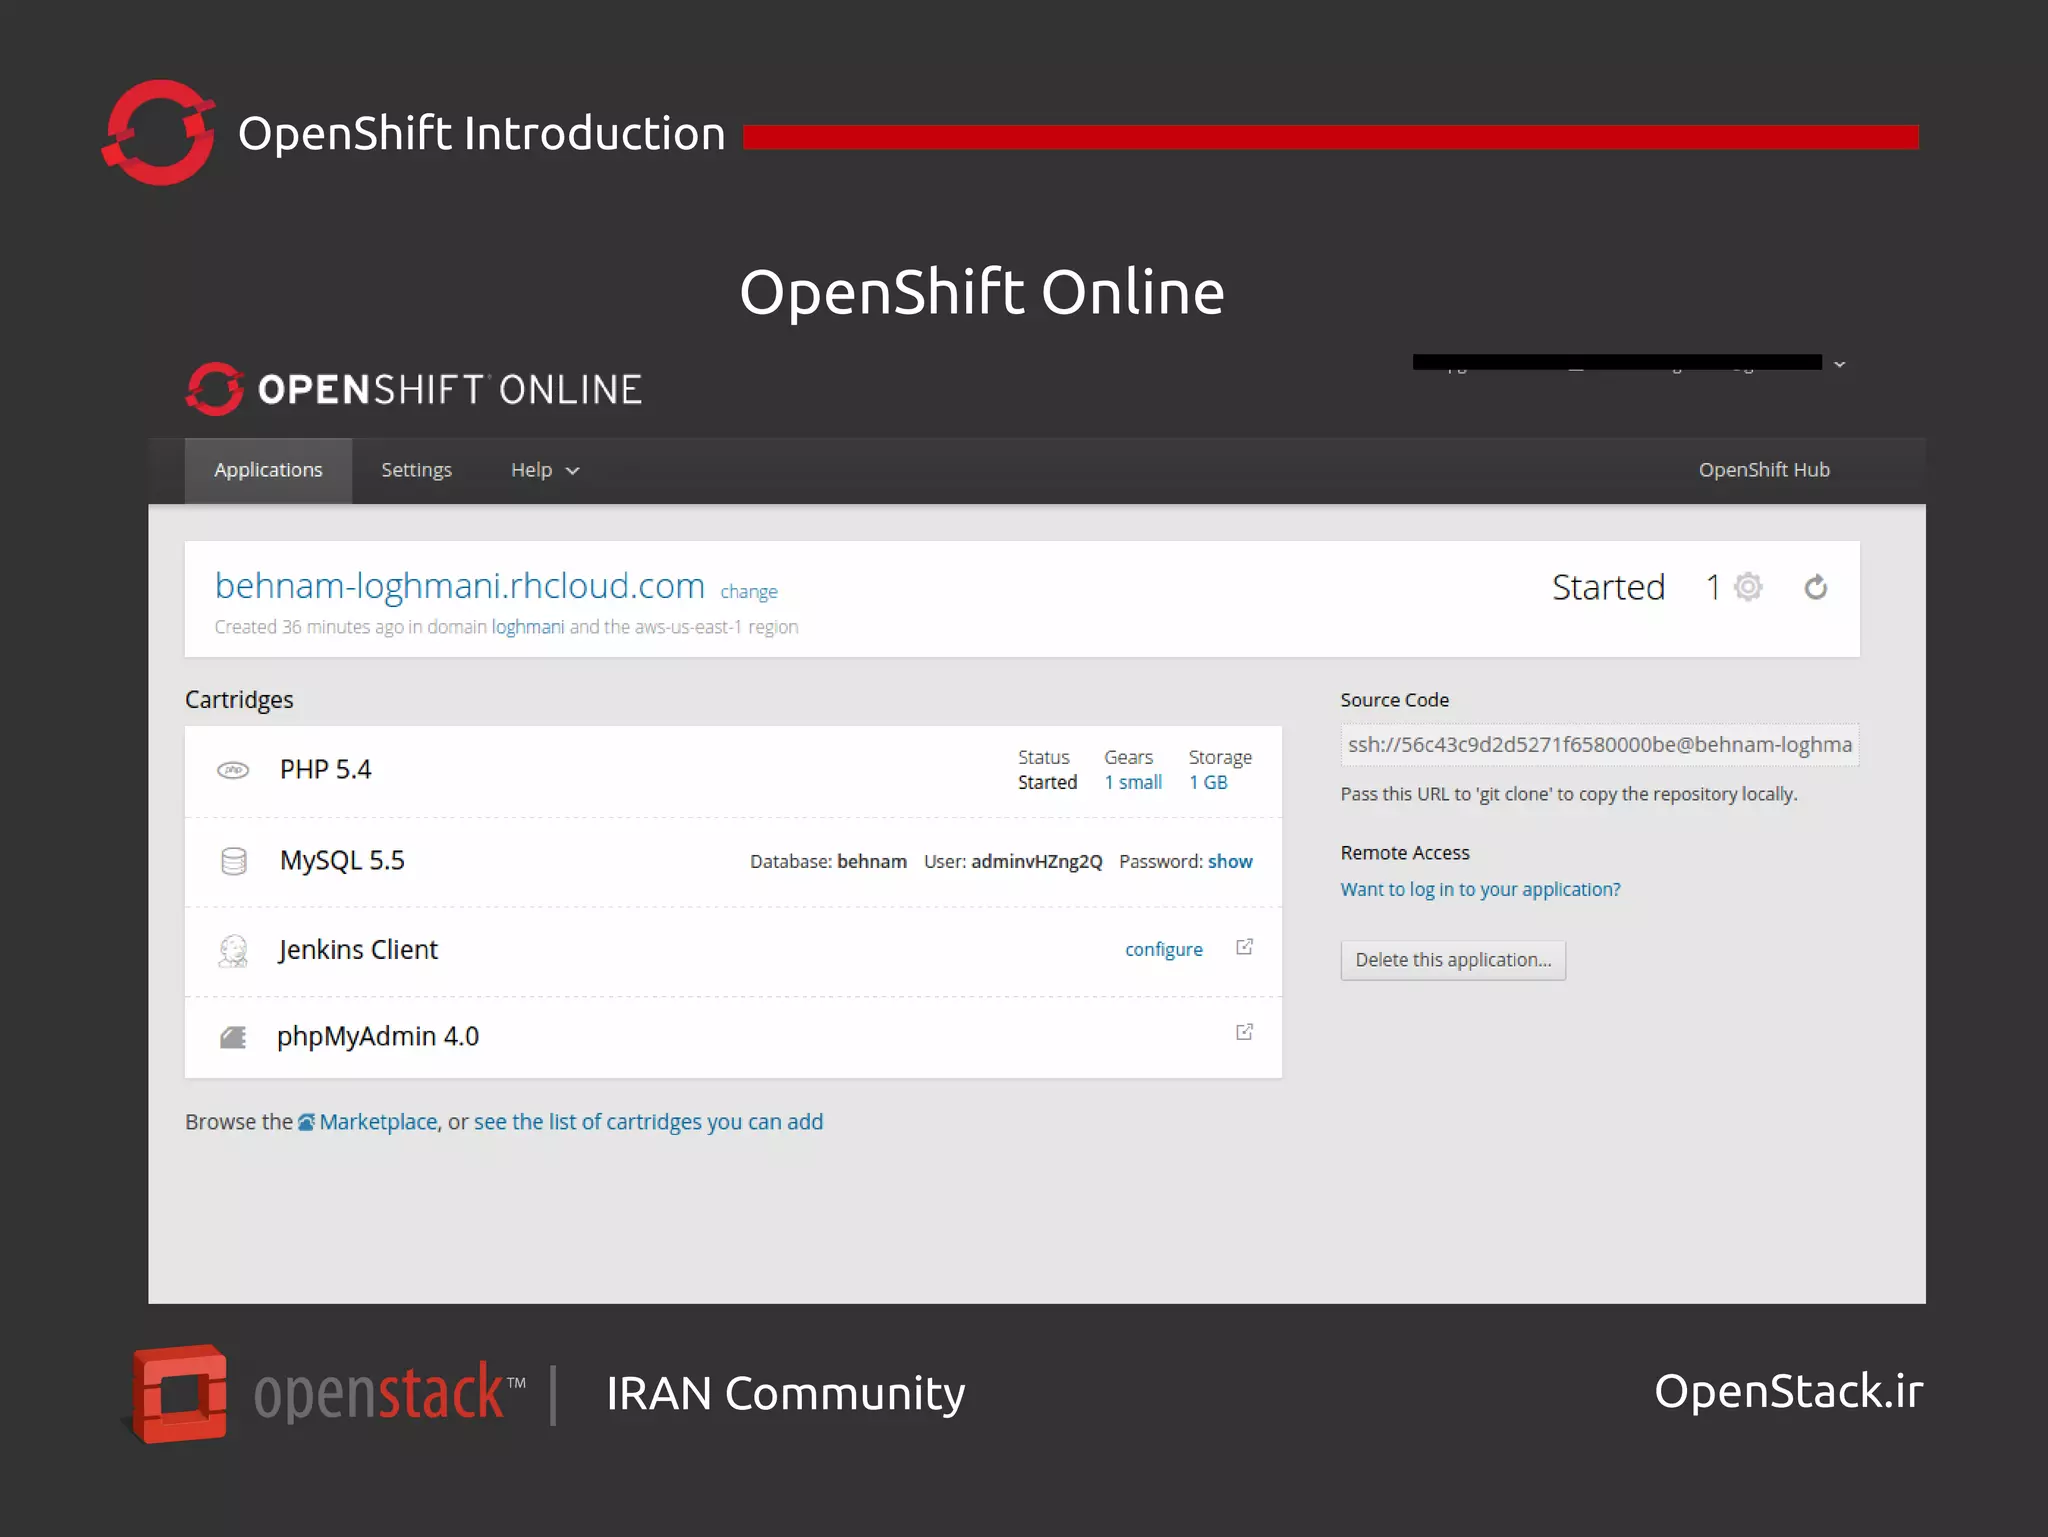Open the 1 small gears link

pos(1133,782)
